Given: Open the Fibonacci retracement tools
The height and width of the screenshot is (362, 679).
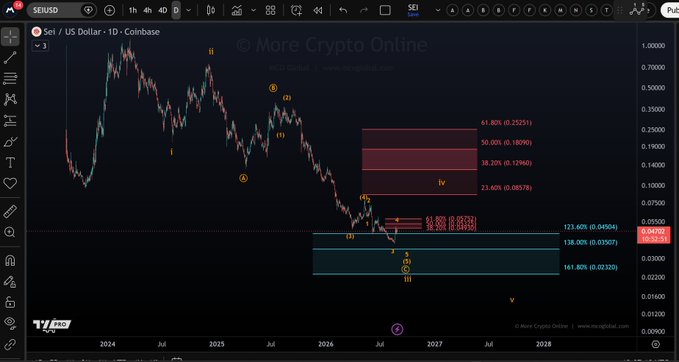Looking at the screenshot, I should 10,78.
